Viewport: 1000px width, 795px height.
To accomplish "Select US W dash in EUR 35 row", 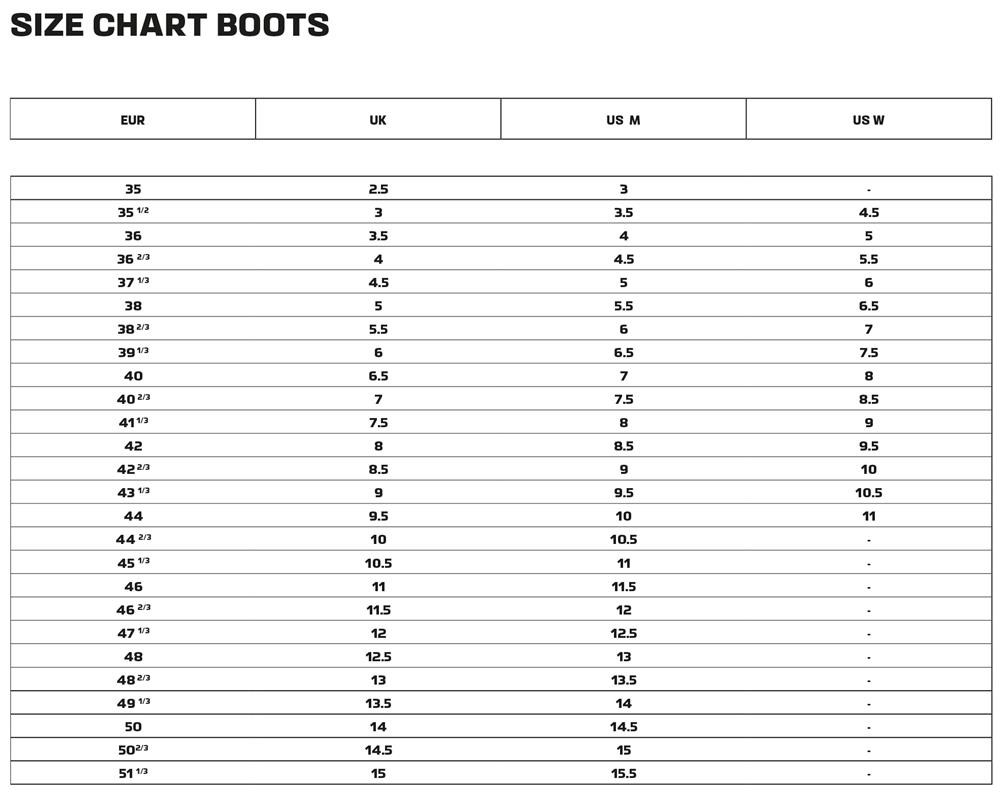I will (868, 189).
